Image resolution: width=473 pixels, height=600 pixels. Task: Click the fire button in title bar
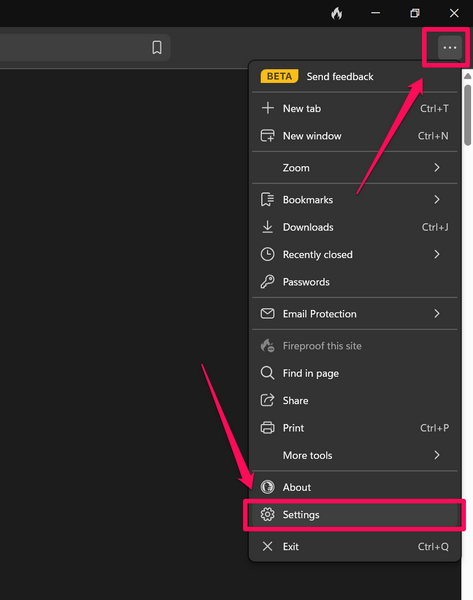(x=336, y=13)
